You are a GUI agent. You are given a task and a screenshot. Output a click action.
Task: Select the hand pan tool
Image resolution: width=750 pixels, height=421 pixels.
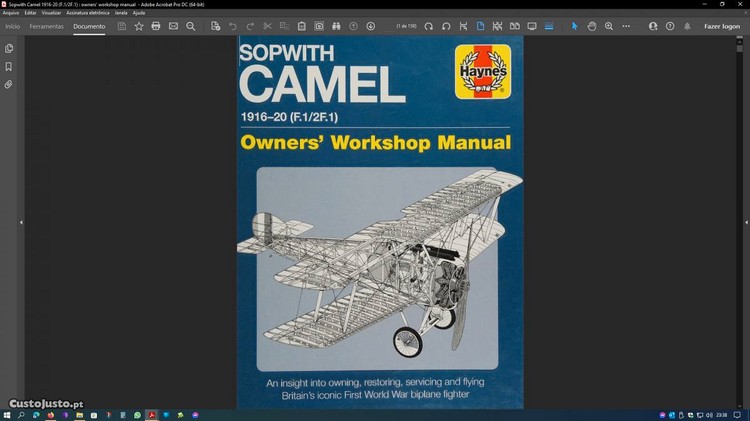pyautogui.click(x=592, y=26)
